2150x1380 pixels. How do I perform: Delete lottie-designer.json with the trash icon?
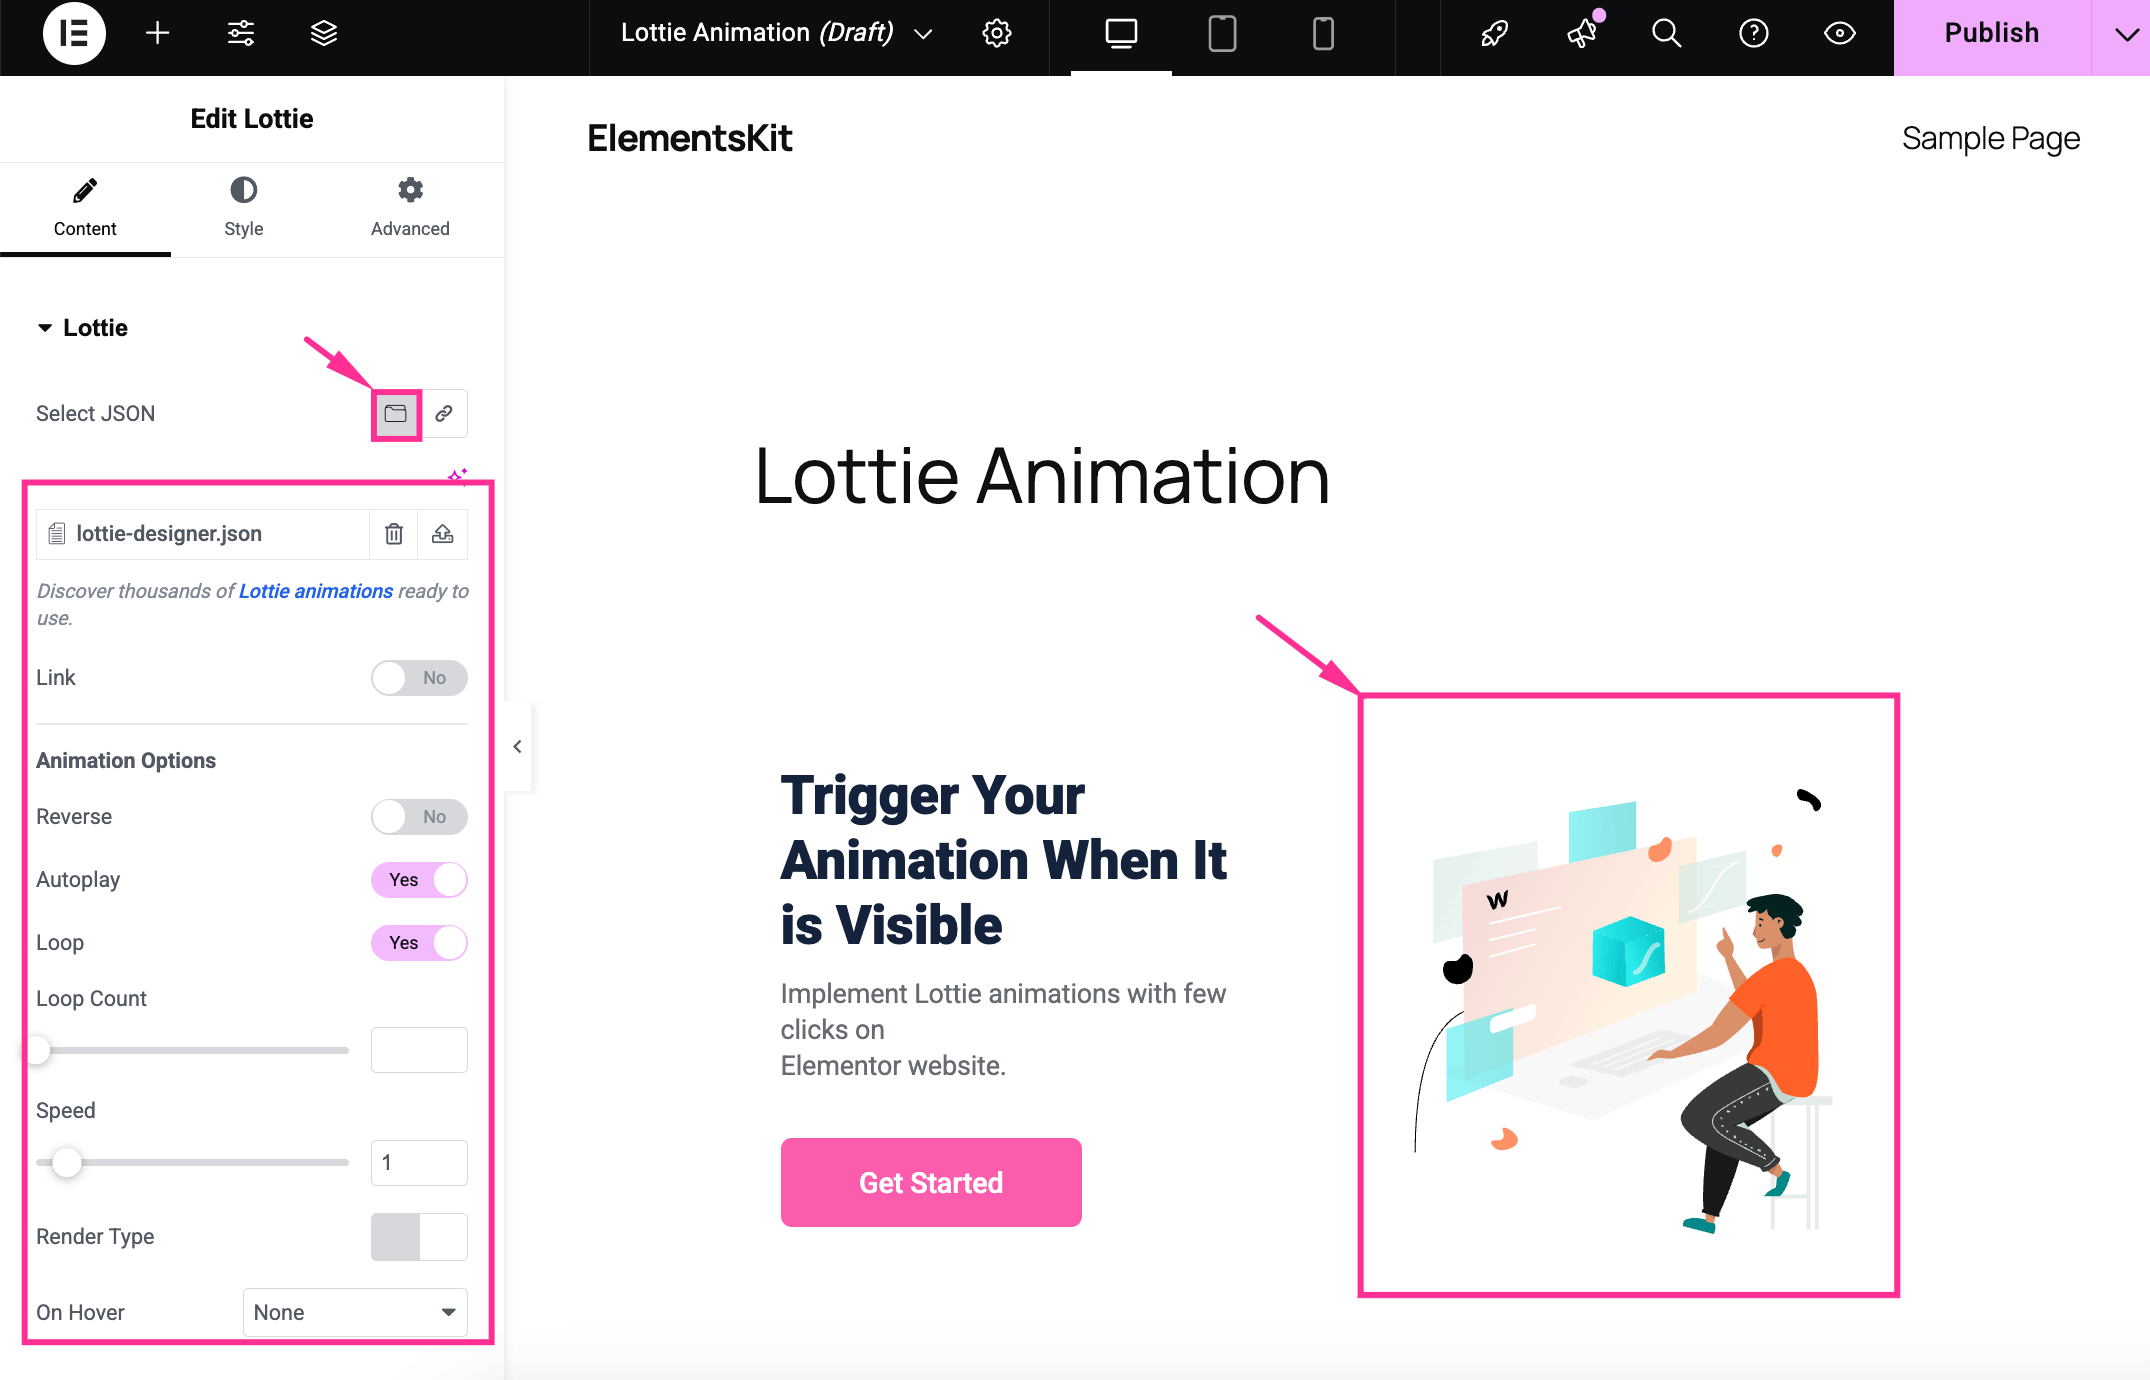pos(393,533)
